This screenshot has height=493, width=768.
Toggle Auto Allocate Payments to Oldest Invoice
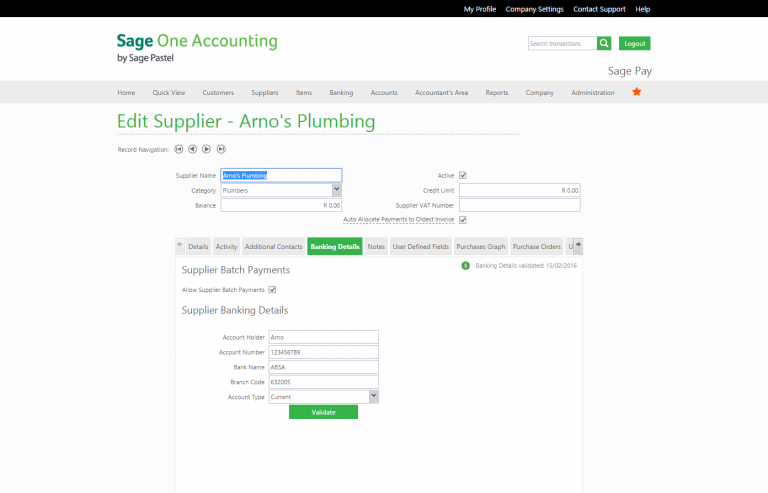click(463, 220)
